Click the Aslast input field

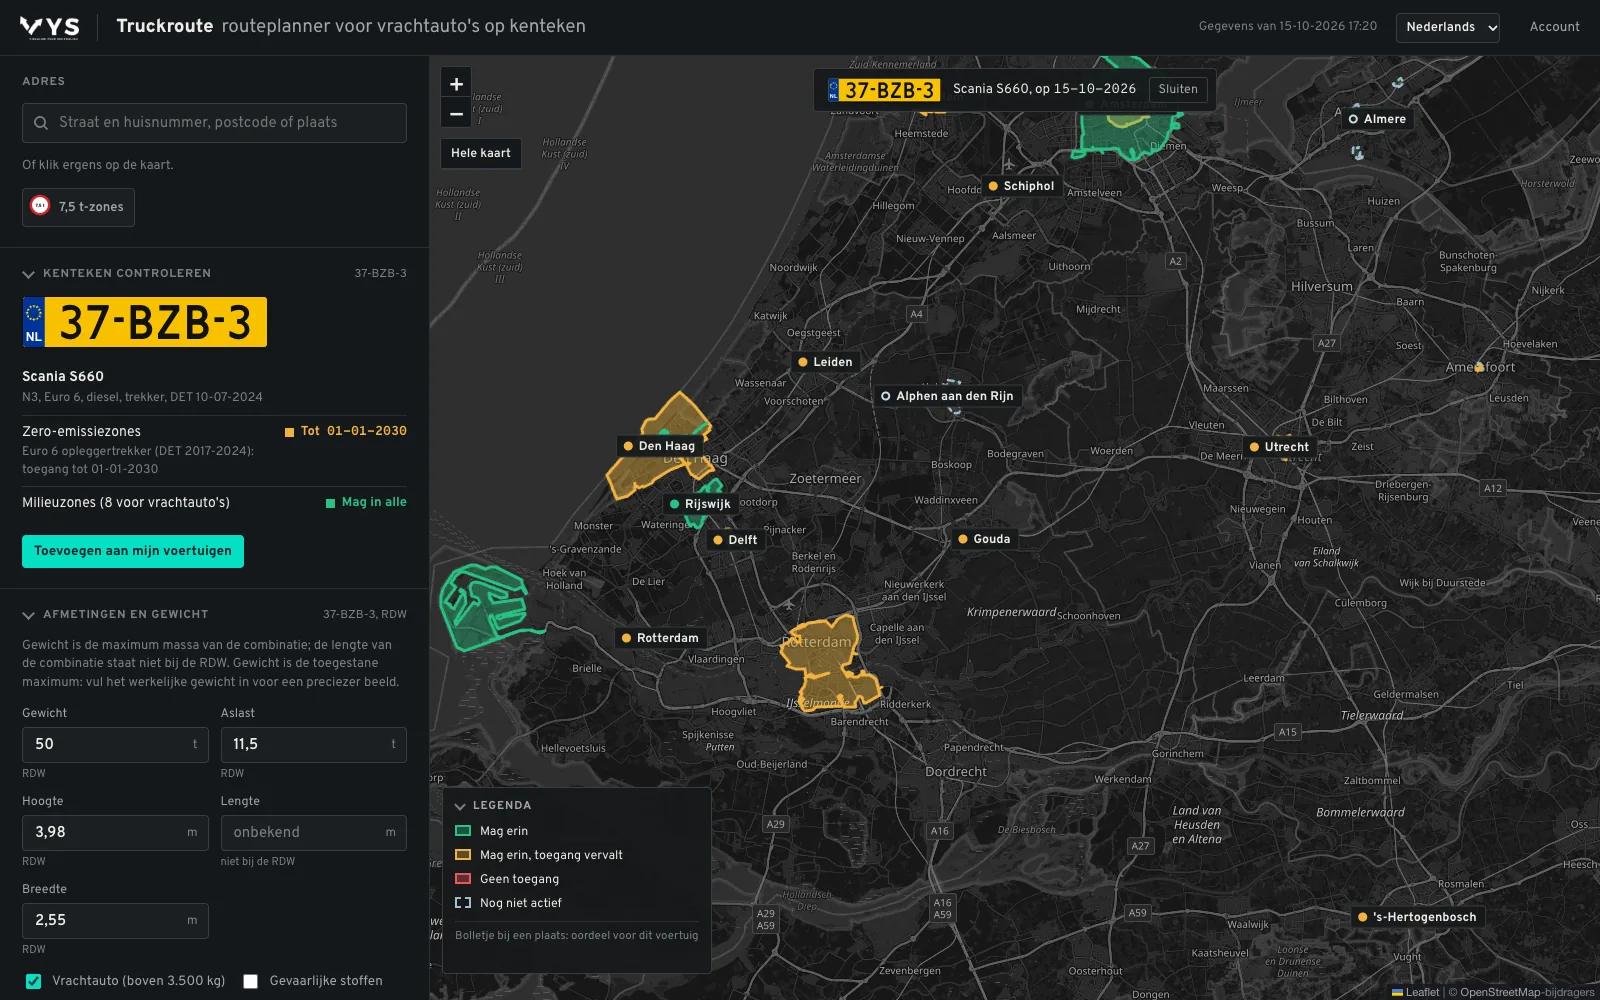(x=313, y=745)
